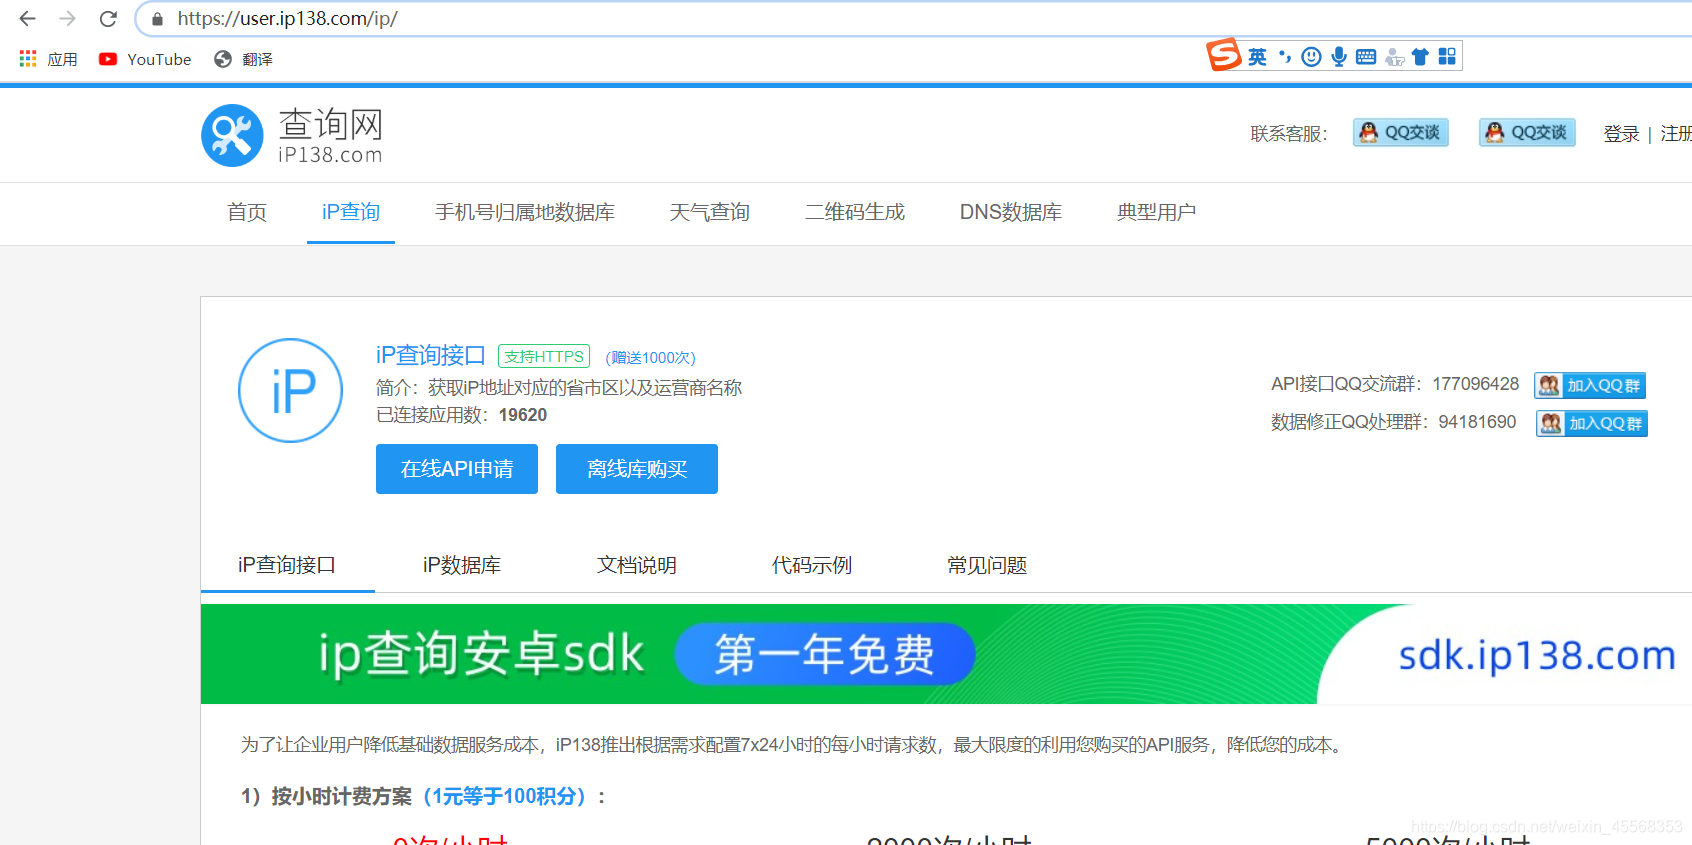
Task: Toggle Sogou punctuation mode icon
Action: pos(1286,57)
